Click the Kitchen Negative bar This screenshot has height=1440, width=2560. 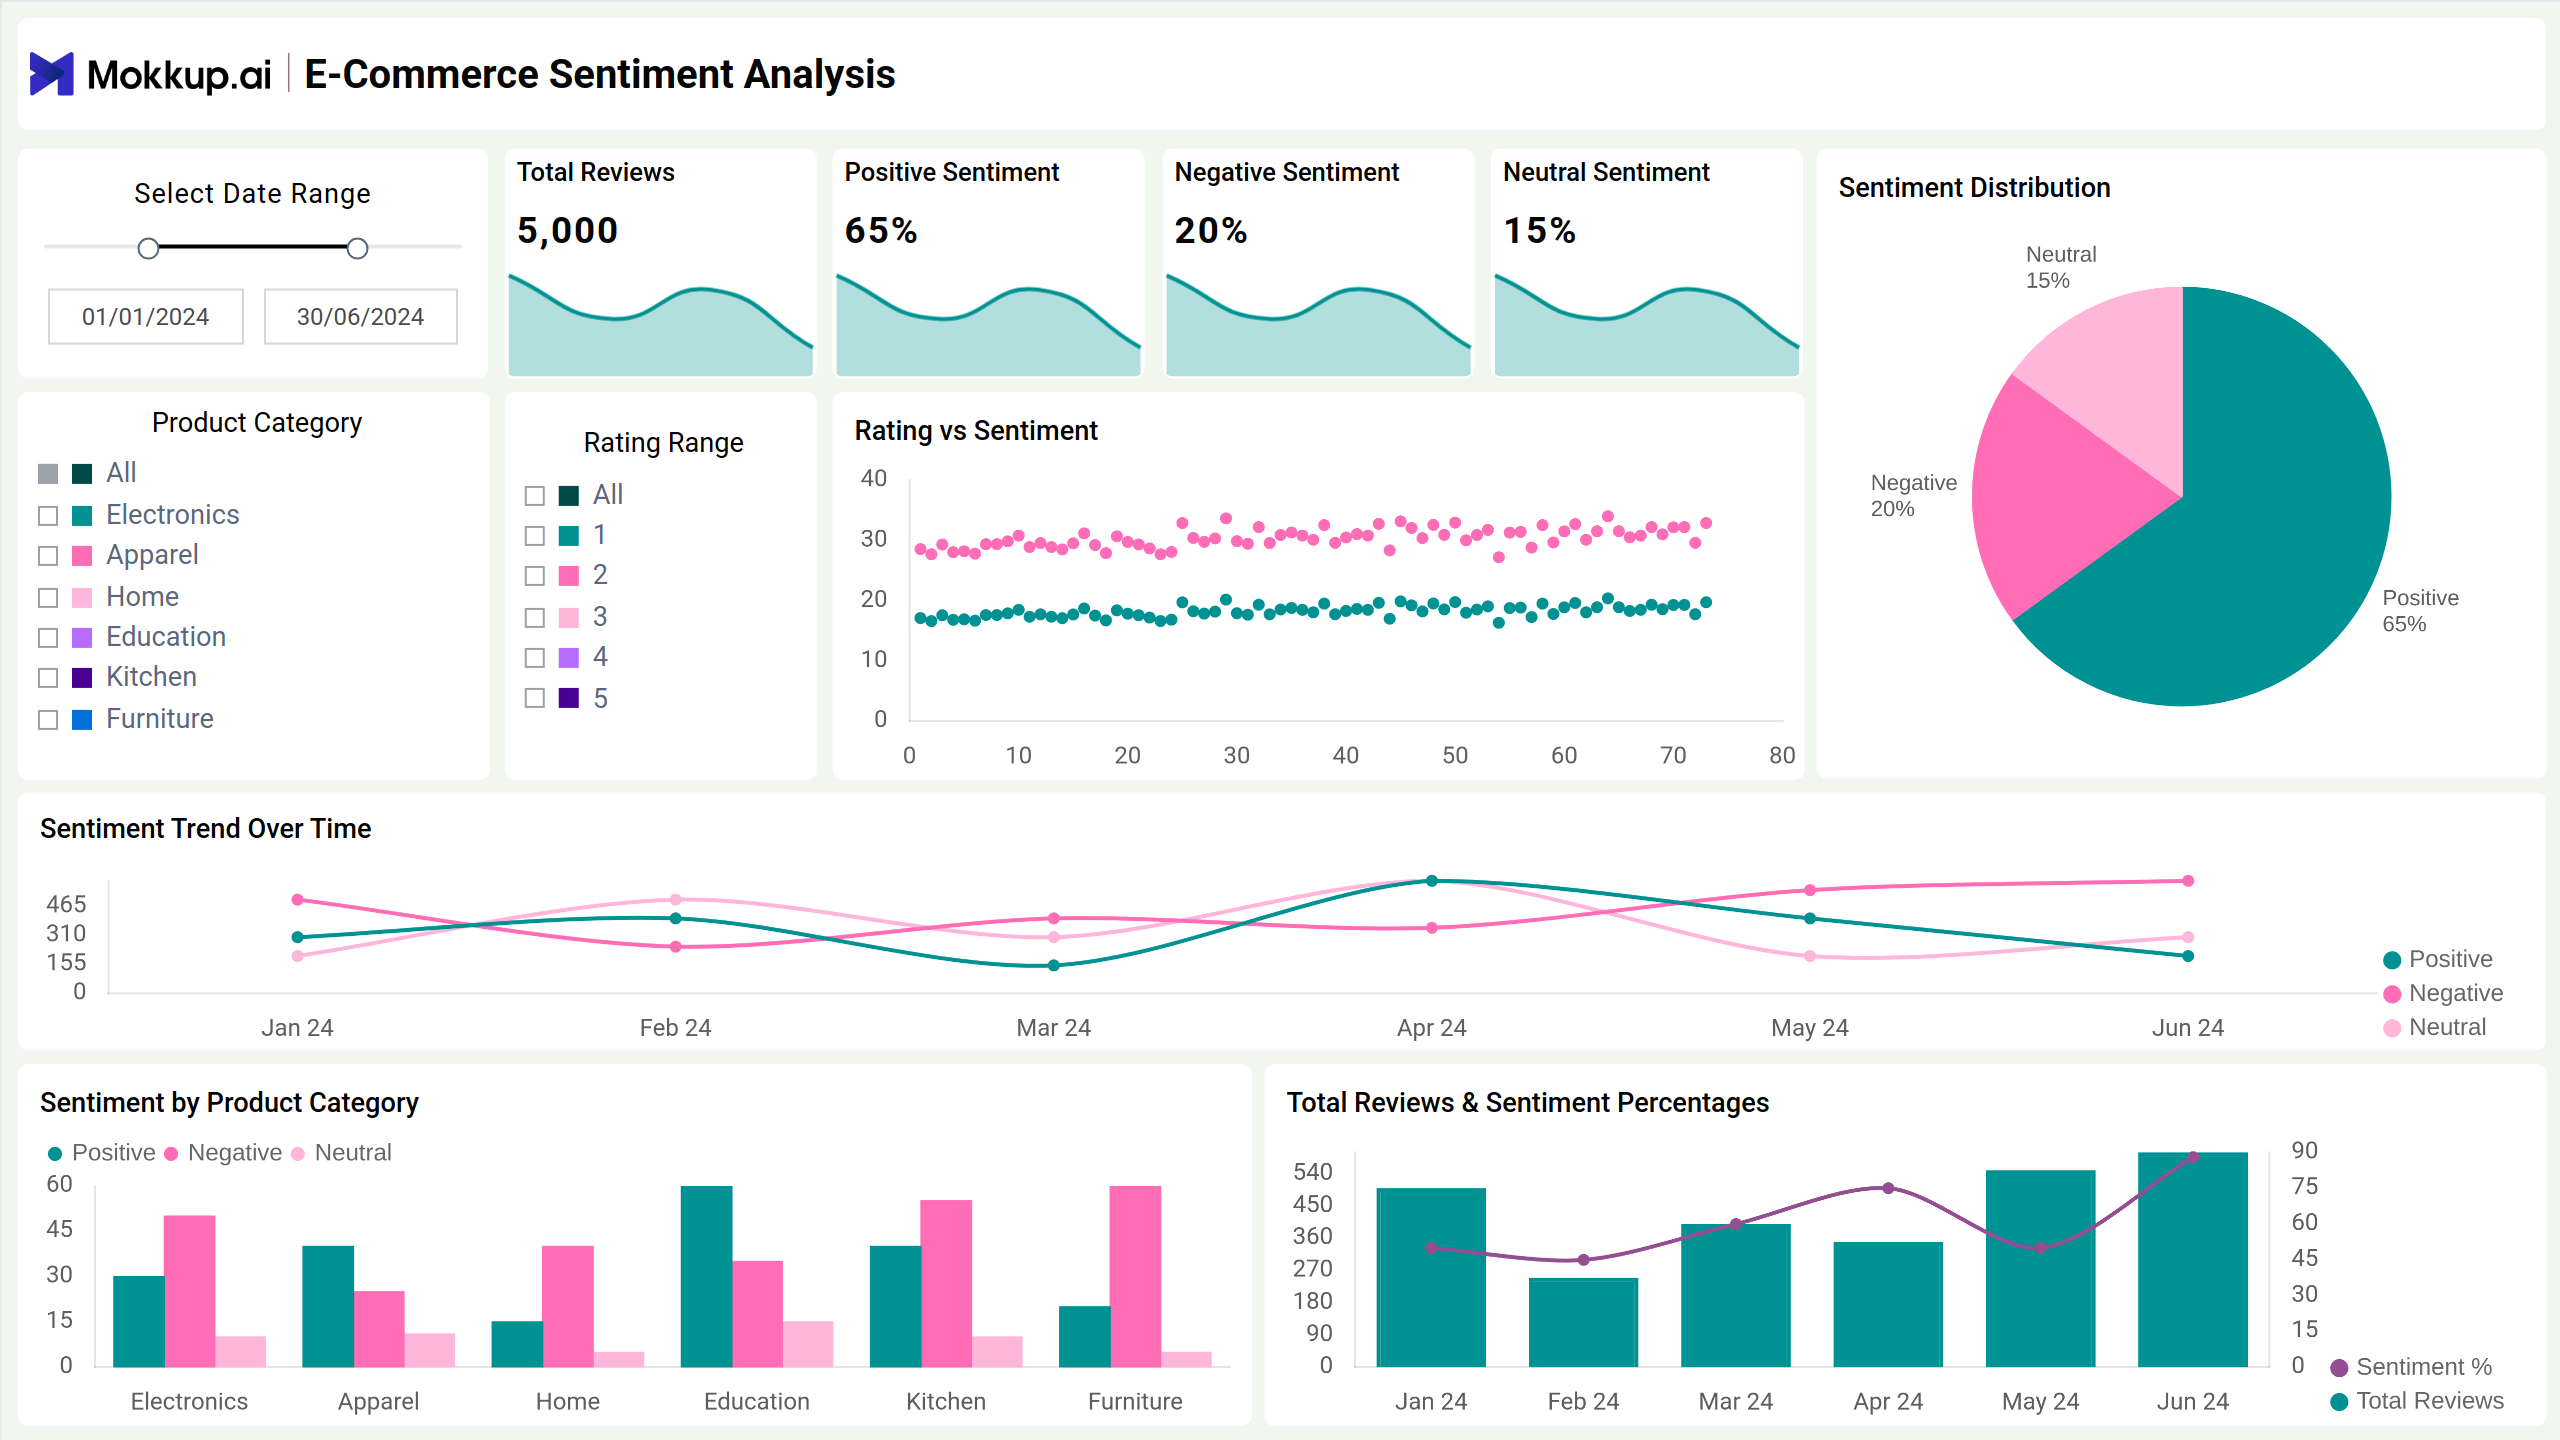click(946, 1283)
